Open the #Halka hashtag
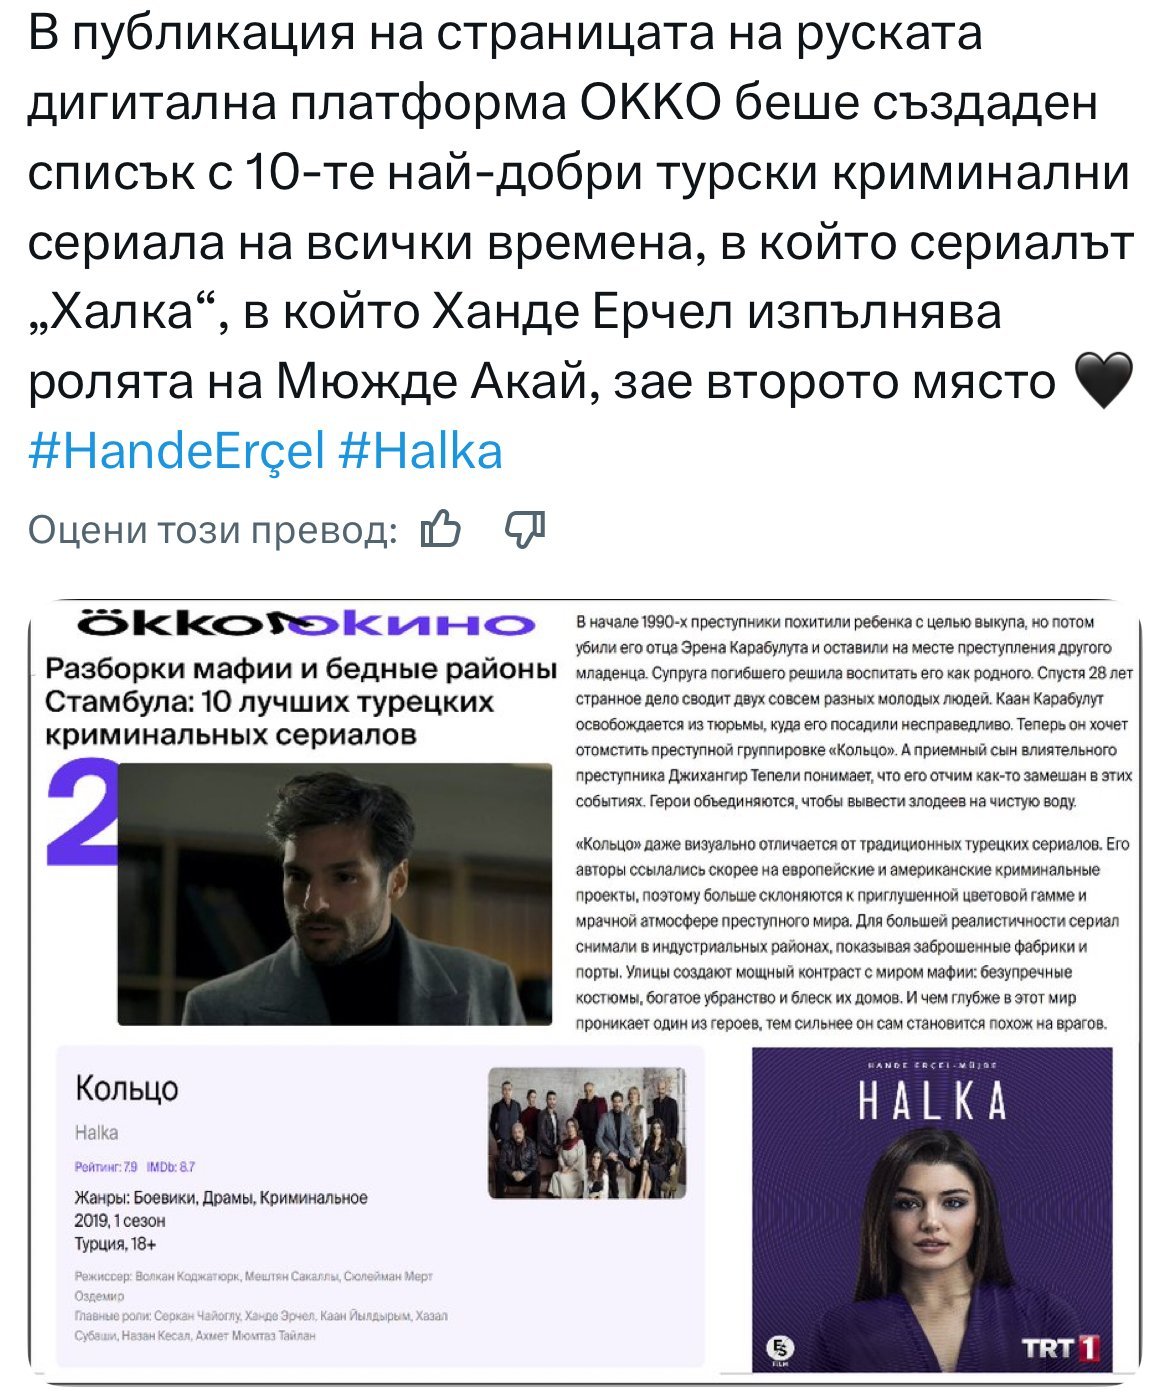 click(421, 451)
